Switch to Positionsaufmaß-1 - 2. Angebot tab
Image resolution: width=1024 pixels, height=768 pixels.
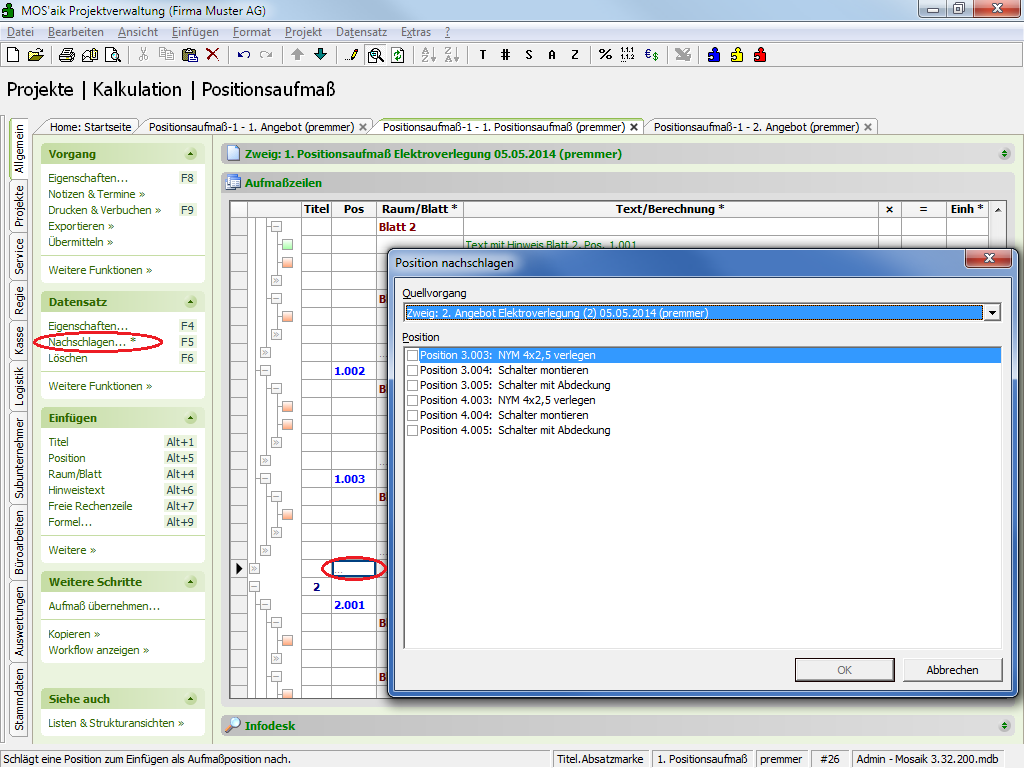point(755,127)
